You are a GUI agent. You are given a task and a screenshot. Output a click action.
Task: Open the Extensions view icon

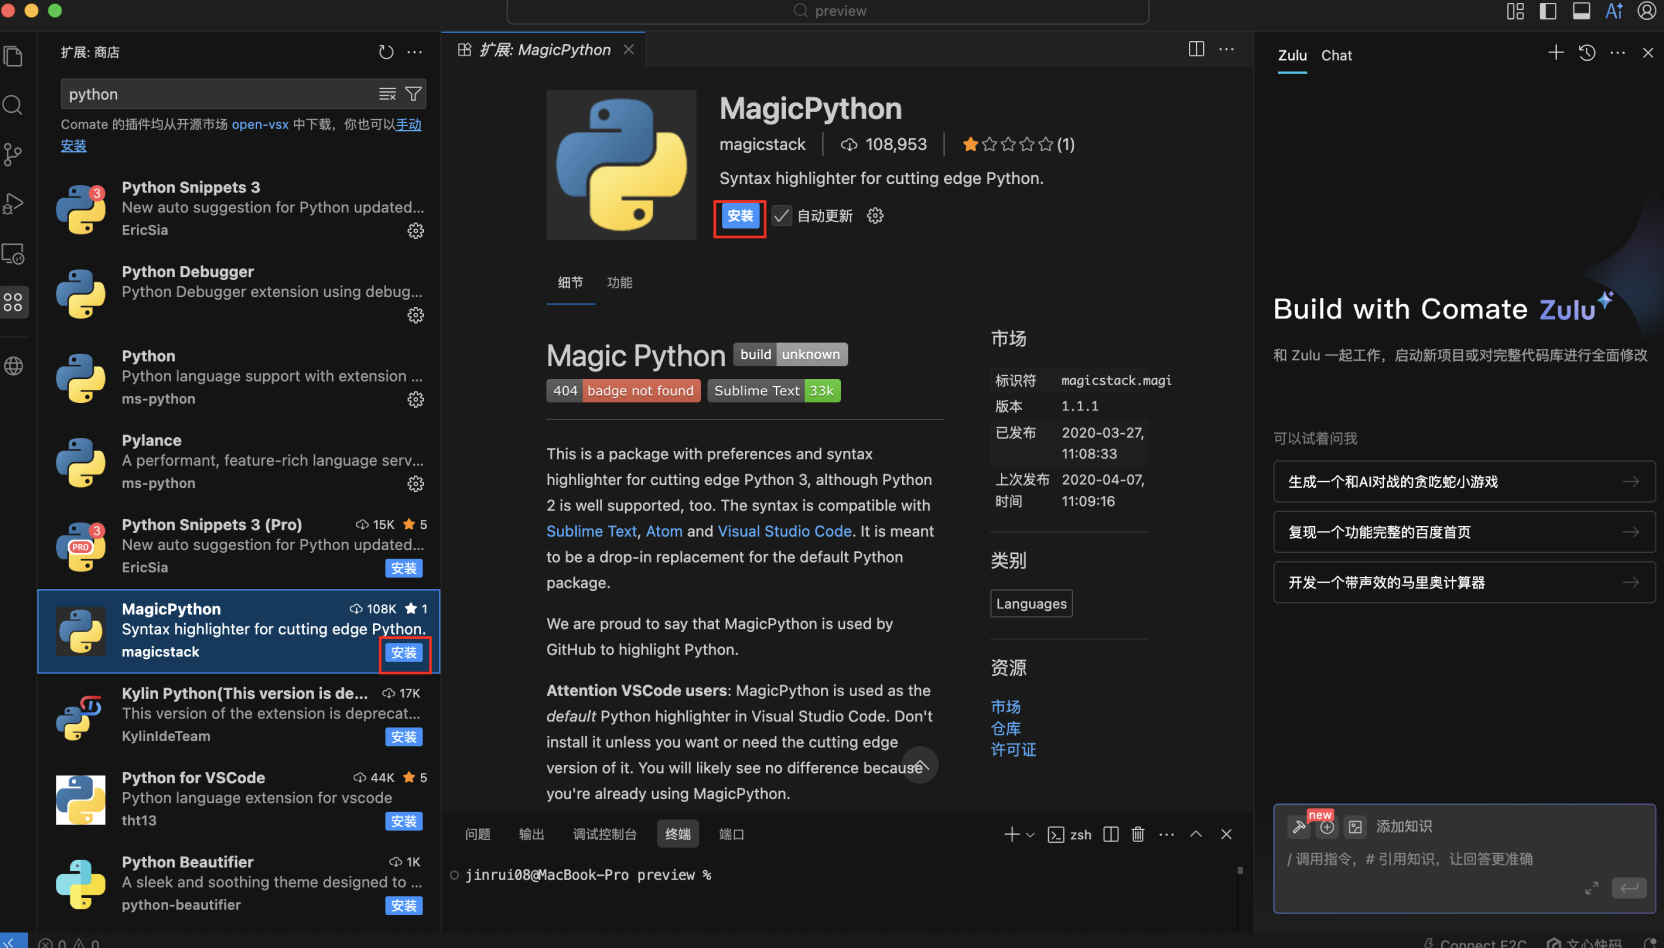point(13,302)
